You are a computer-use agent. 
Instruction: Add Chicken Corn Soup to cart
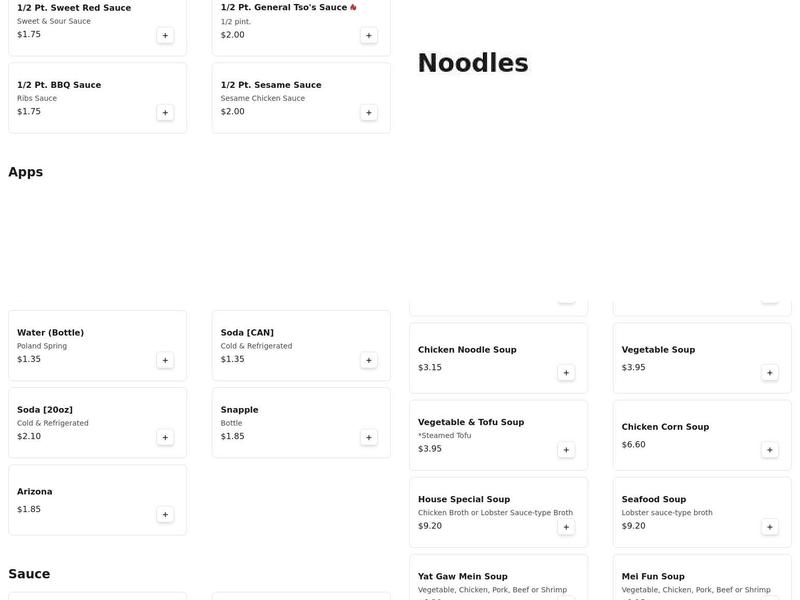[770, 450]
